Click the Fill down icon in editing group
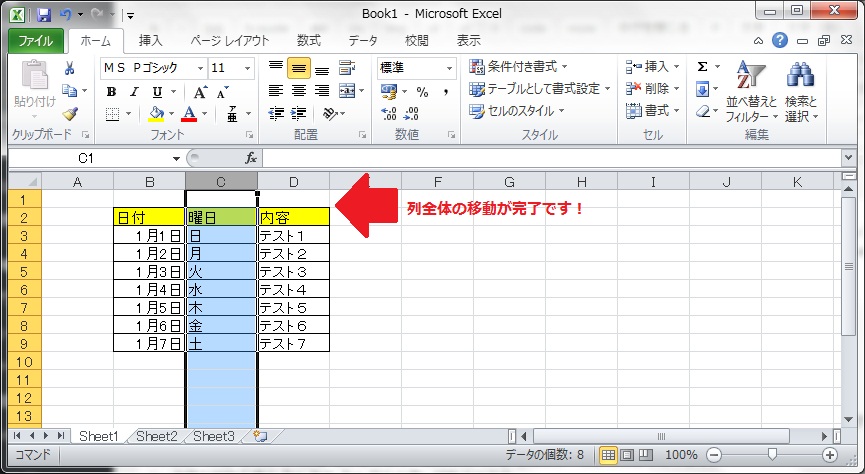 coord(702,89)
